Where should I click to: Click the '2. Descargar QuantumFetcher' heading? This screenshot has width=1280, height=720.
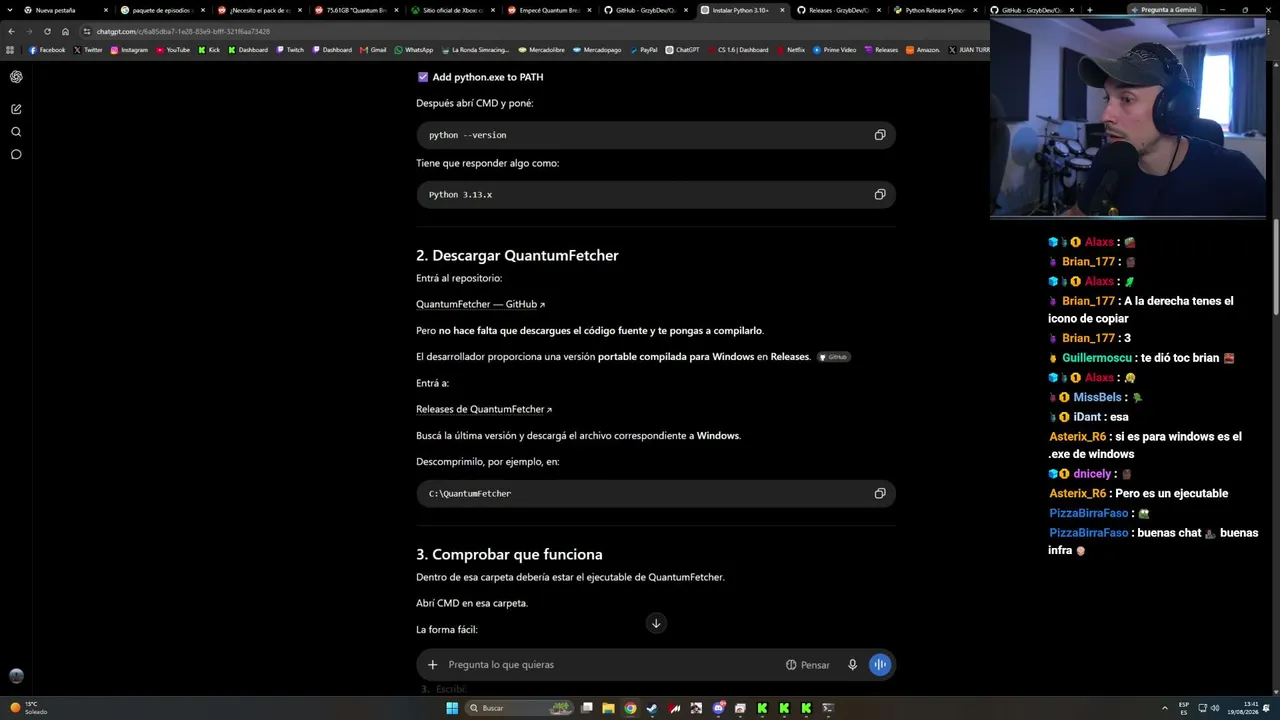coord(517,256)
